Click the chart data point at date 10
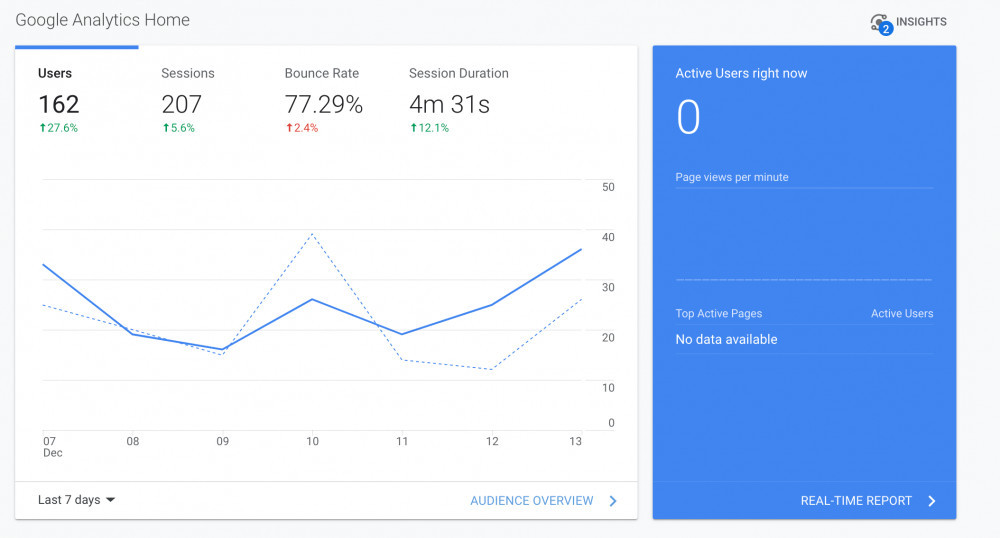 pos(312,299)
